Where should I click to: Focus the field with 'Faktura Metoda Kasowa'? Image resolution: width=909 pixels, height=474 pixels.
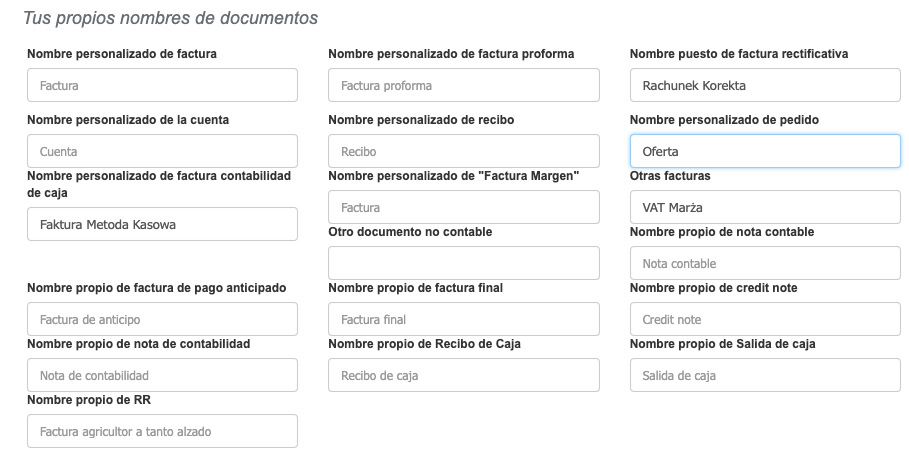[x=162, y=224]
